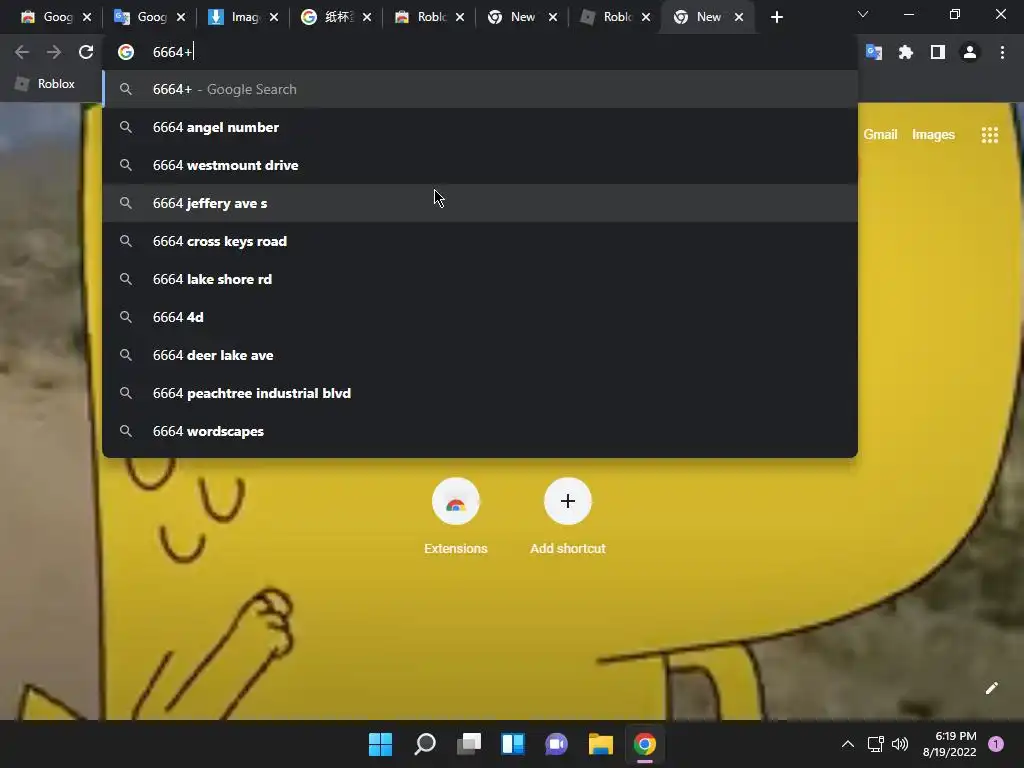Open the Google apps grid
Image resolution: width=1024 pixels, height=768 pixels.
pos(990,135)
